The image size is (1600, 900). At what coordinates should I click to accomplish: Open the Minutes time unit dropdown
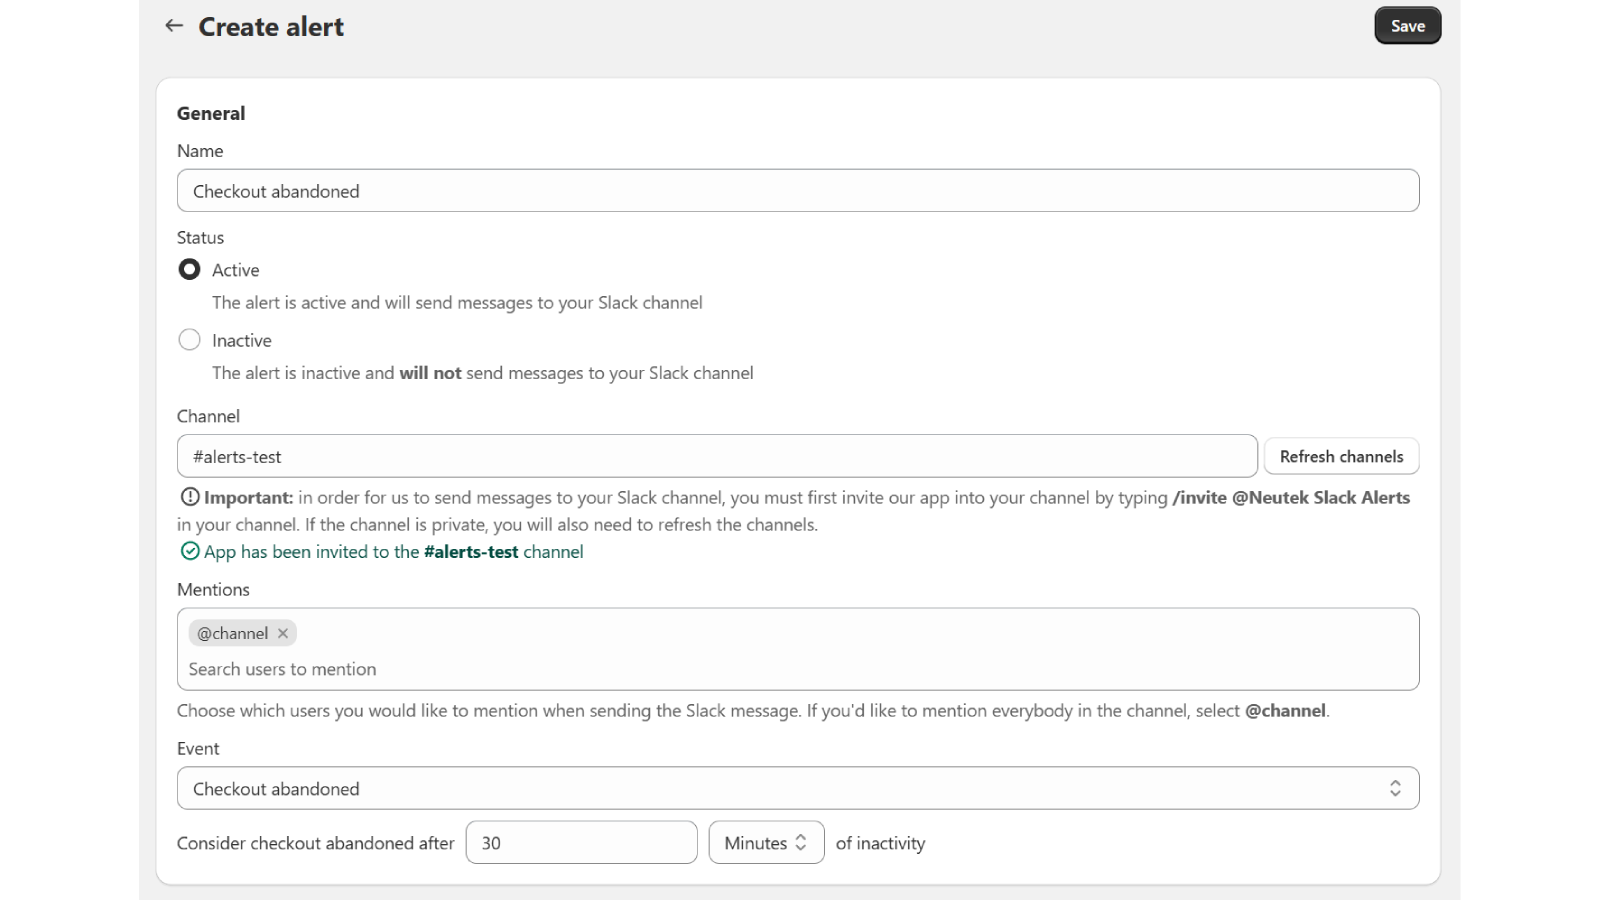point(765,842)
